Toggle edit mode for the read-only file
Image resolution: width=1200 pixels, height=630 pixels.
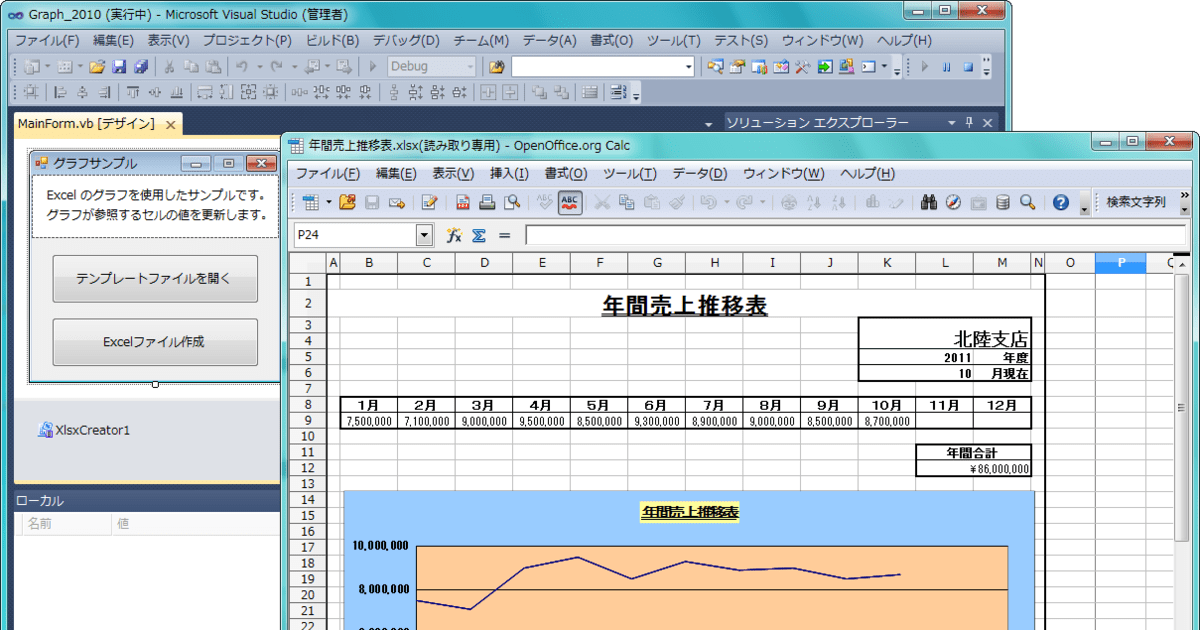pos(429,200)
